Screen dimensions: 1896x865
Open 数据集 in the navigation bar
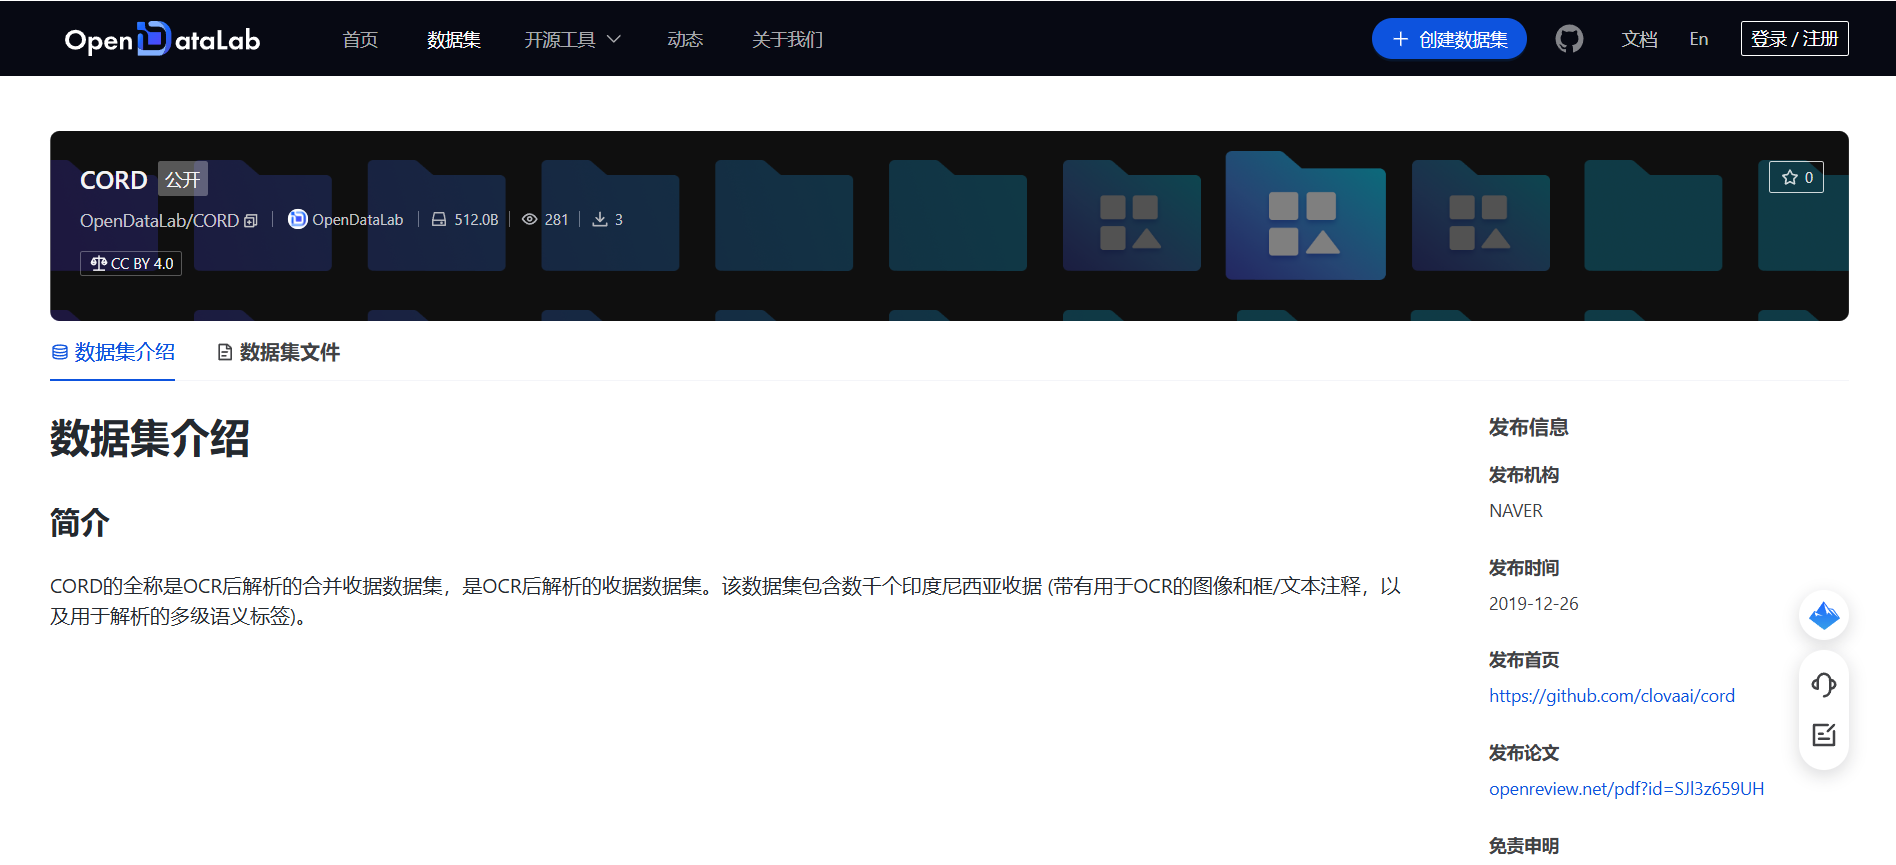(x=454, y=39)
